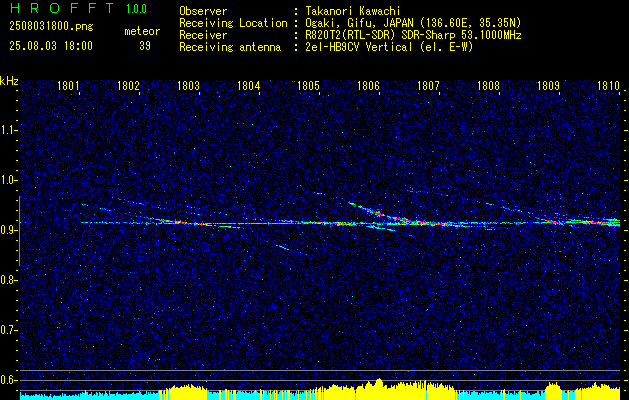Screen dimensions: 629x400
Task: Click the 1810 time axis label
Action: pyautogui.click(x=608, y=85)
